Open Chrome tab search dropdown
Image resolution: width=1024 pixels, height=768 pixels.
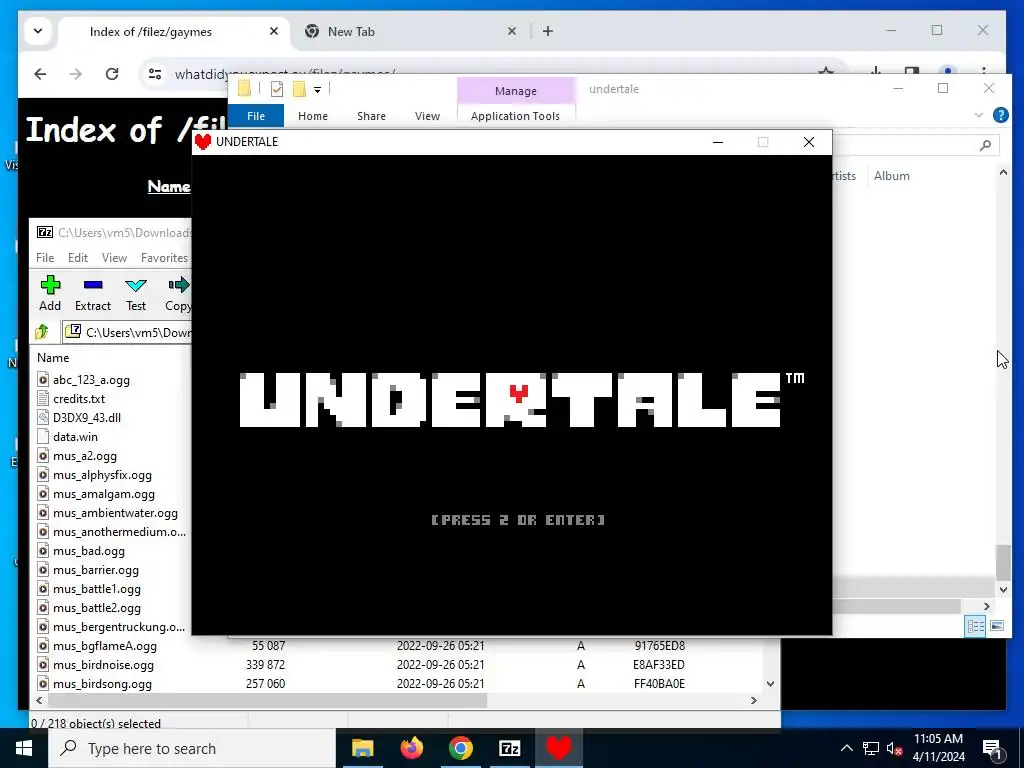(x=38, y=31)
